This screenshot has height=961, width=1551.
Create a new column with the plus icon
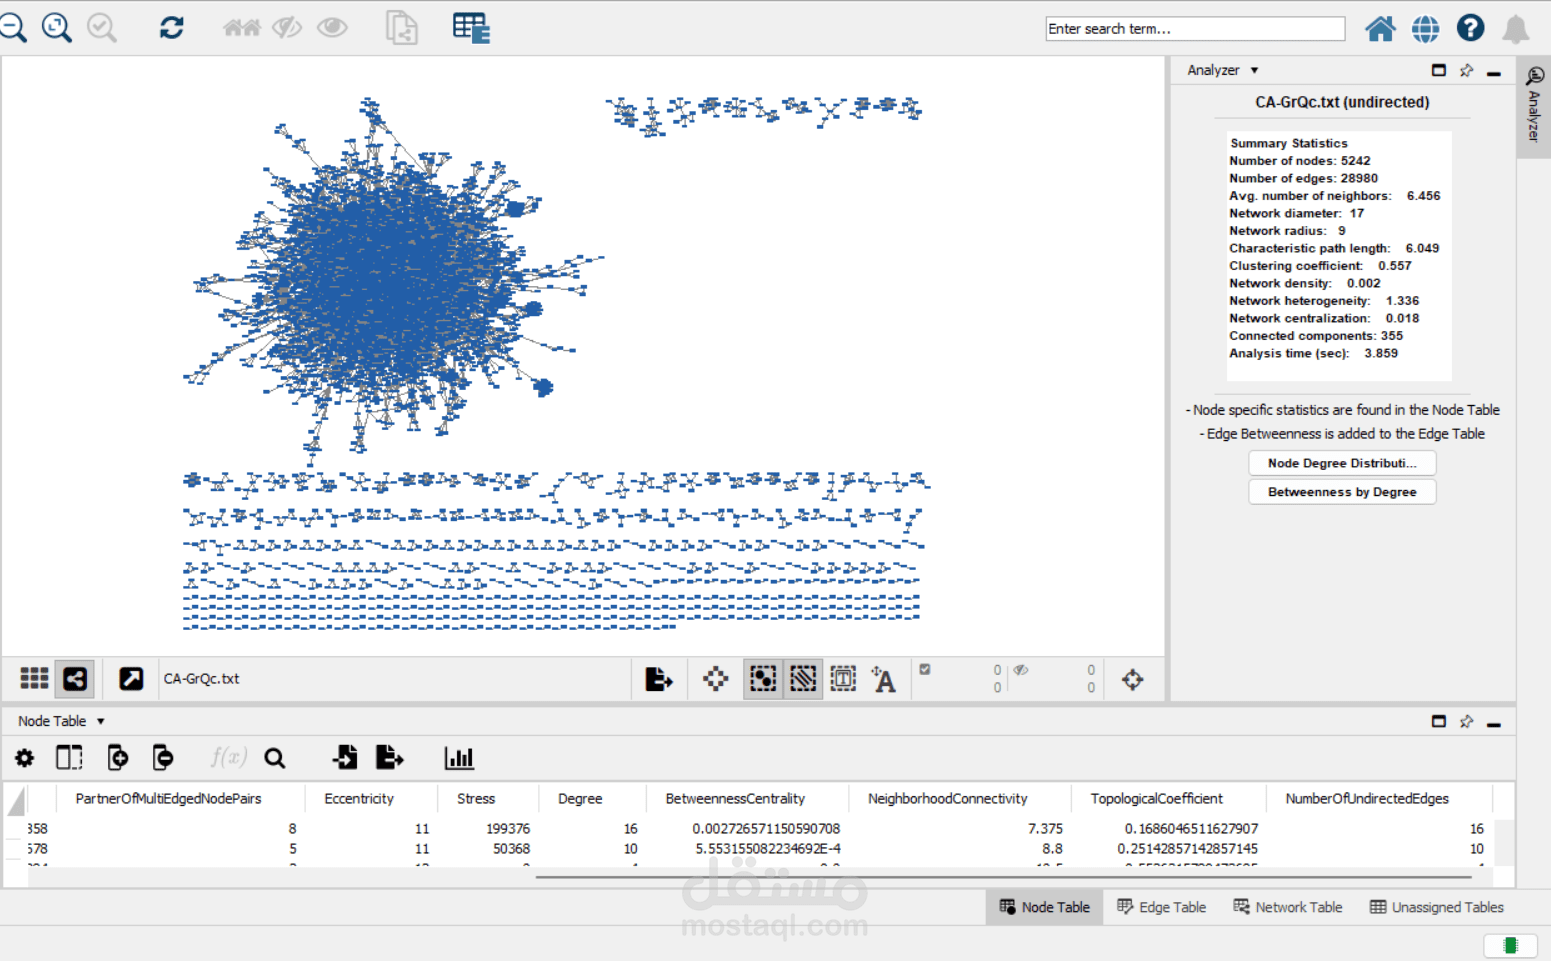pyautogui.click(x=117, y=758)
